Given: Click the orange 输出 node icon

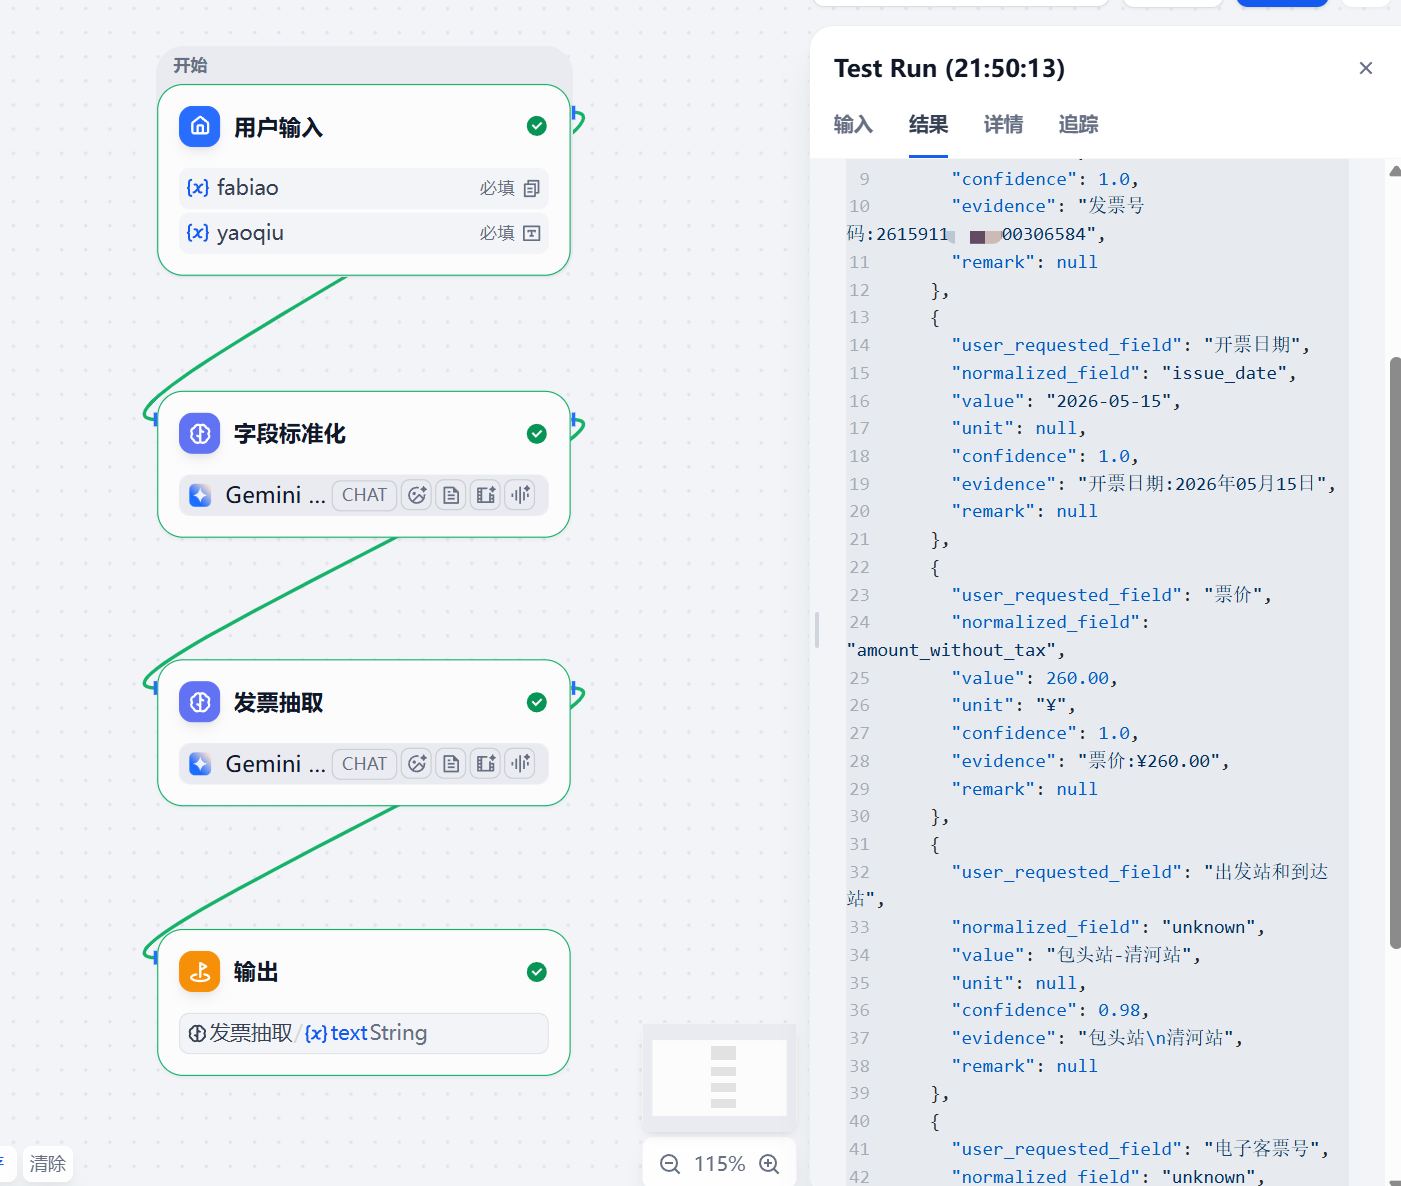Looking at the screenshot, I should click(x=200, y=971).
